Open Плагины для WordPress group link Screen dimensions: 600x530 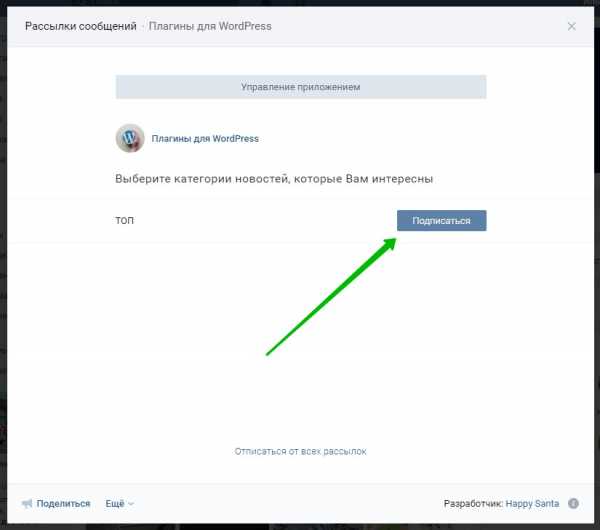pos(205,139)
